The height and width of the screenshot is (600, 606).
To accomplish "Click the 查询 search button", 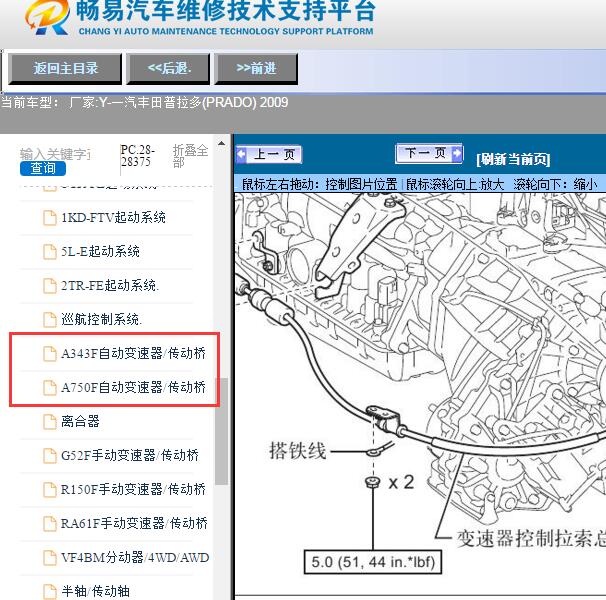I will click(43, 168).
